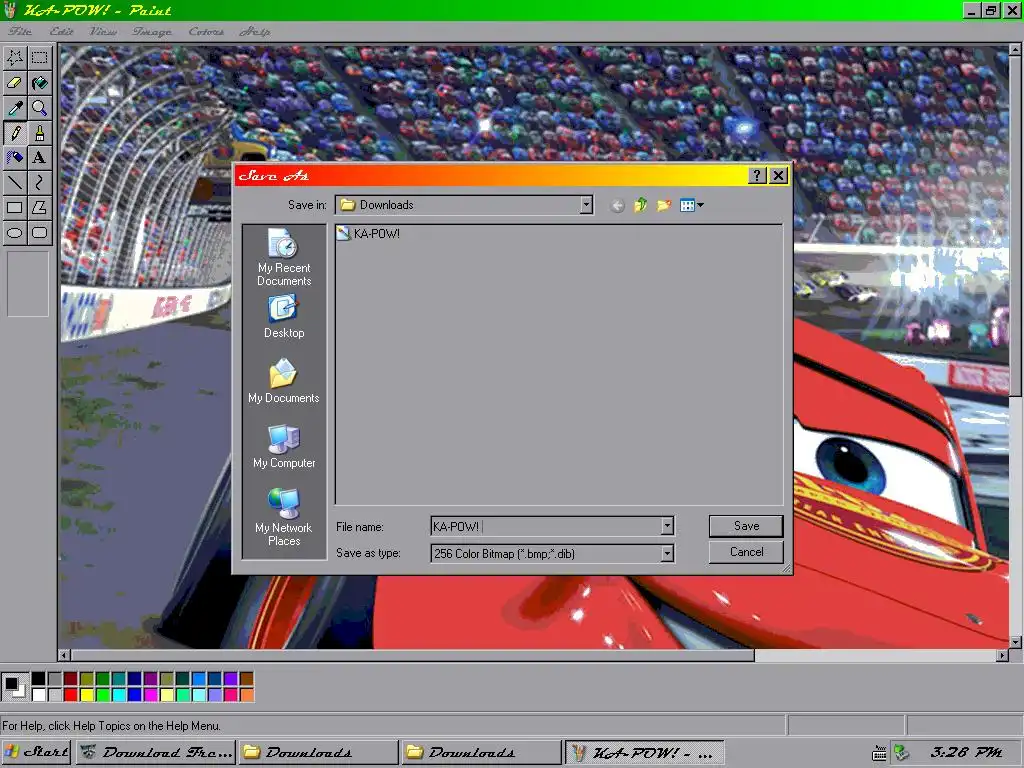Switch to KA-POW! Paint taskbar button

644,753
